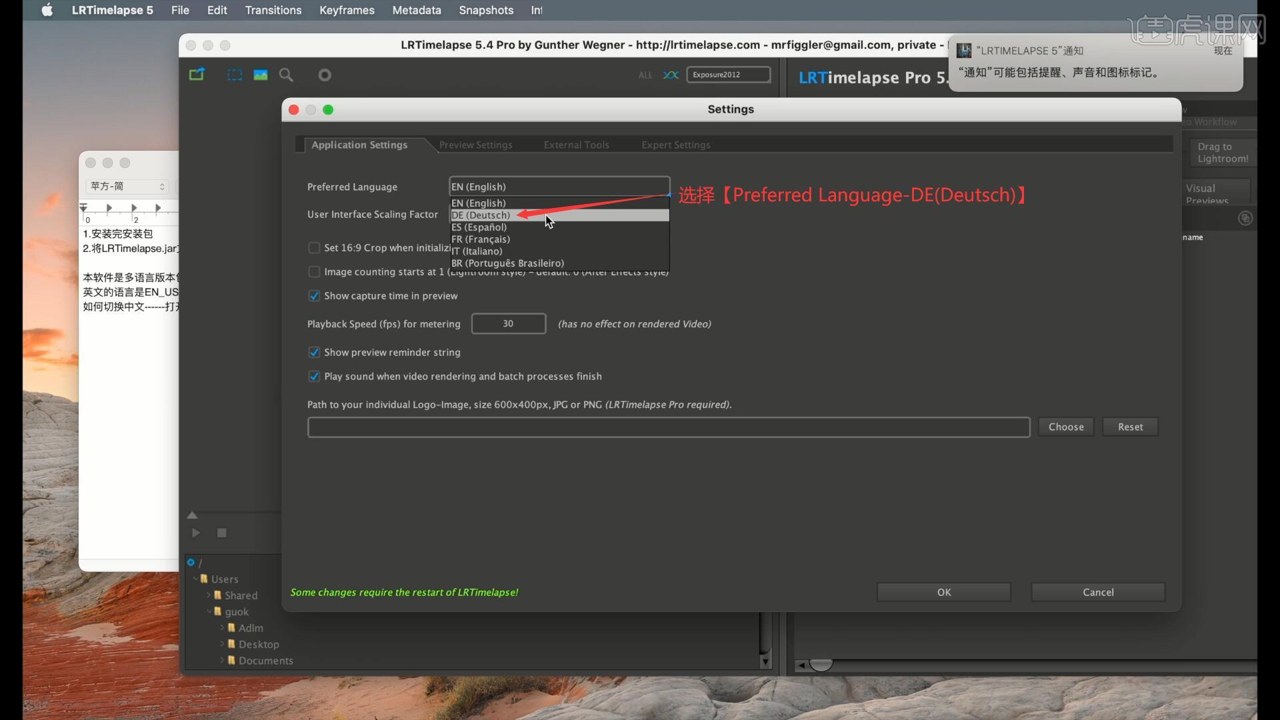This screenshot has height=720, width=1280.
Task: Choose IT (Italiano) from the language list
Action: click(559, 251)
